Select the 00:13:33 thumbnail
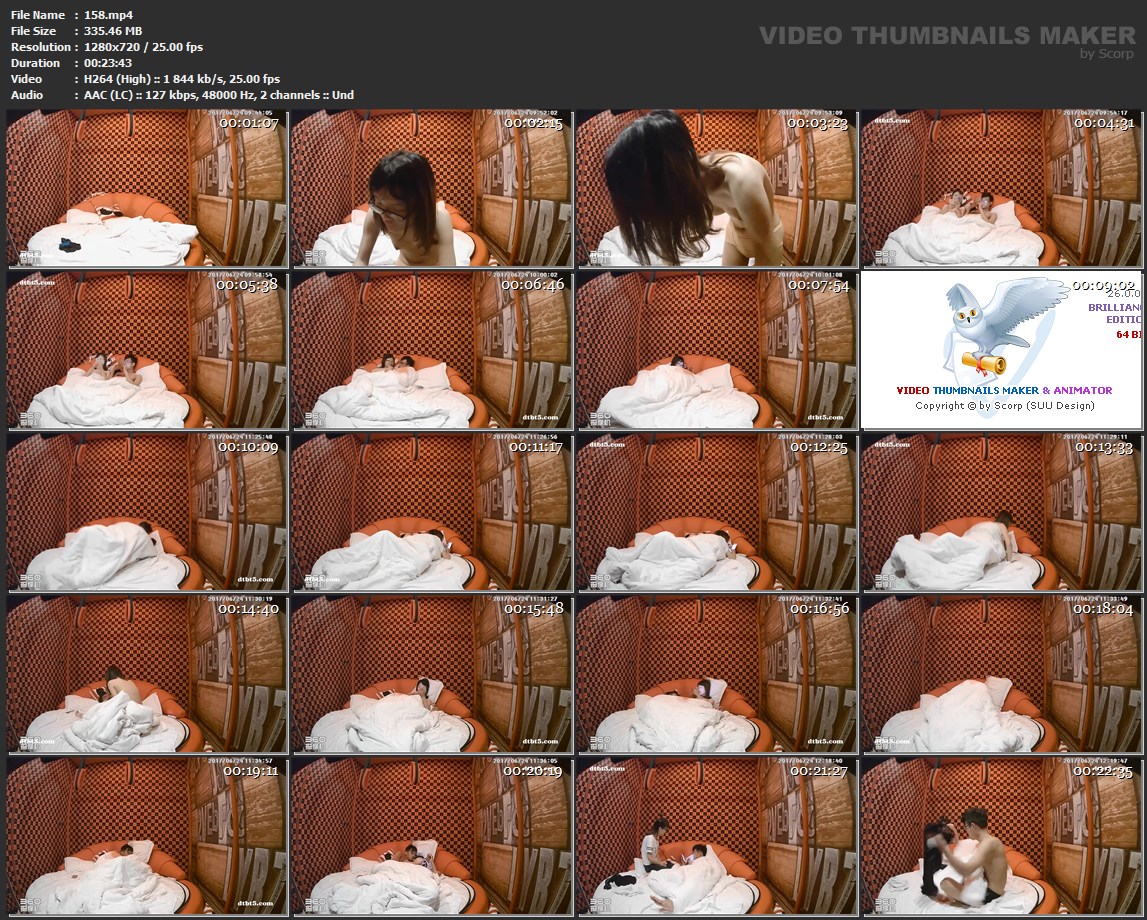 point(1001,512)
